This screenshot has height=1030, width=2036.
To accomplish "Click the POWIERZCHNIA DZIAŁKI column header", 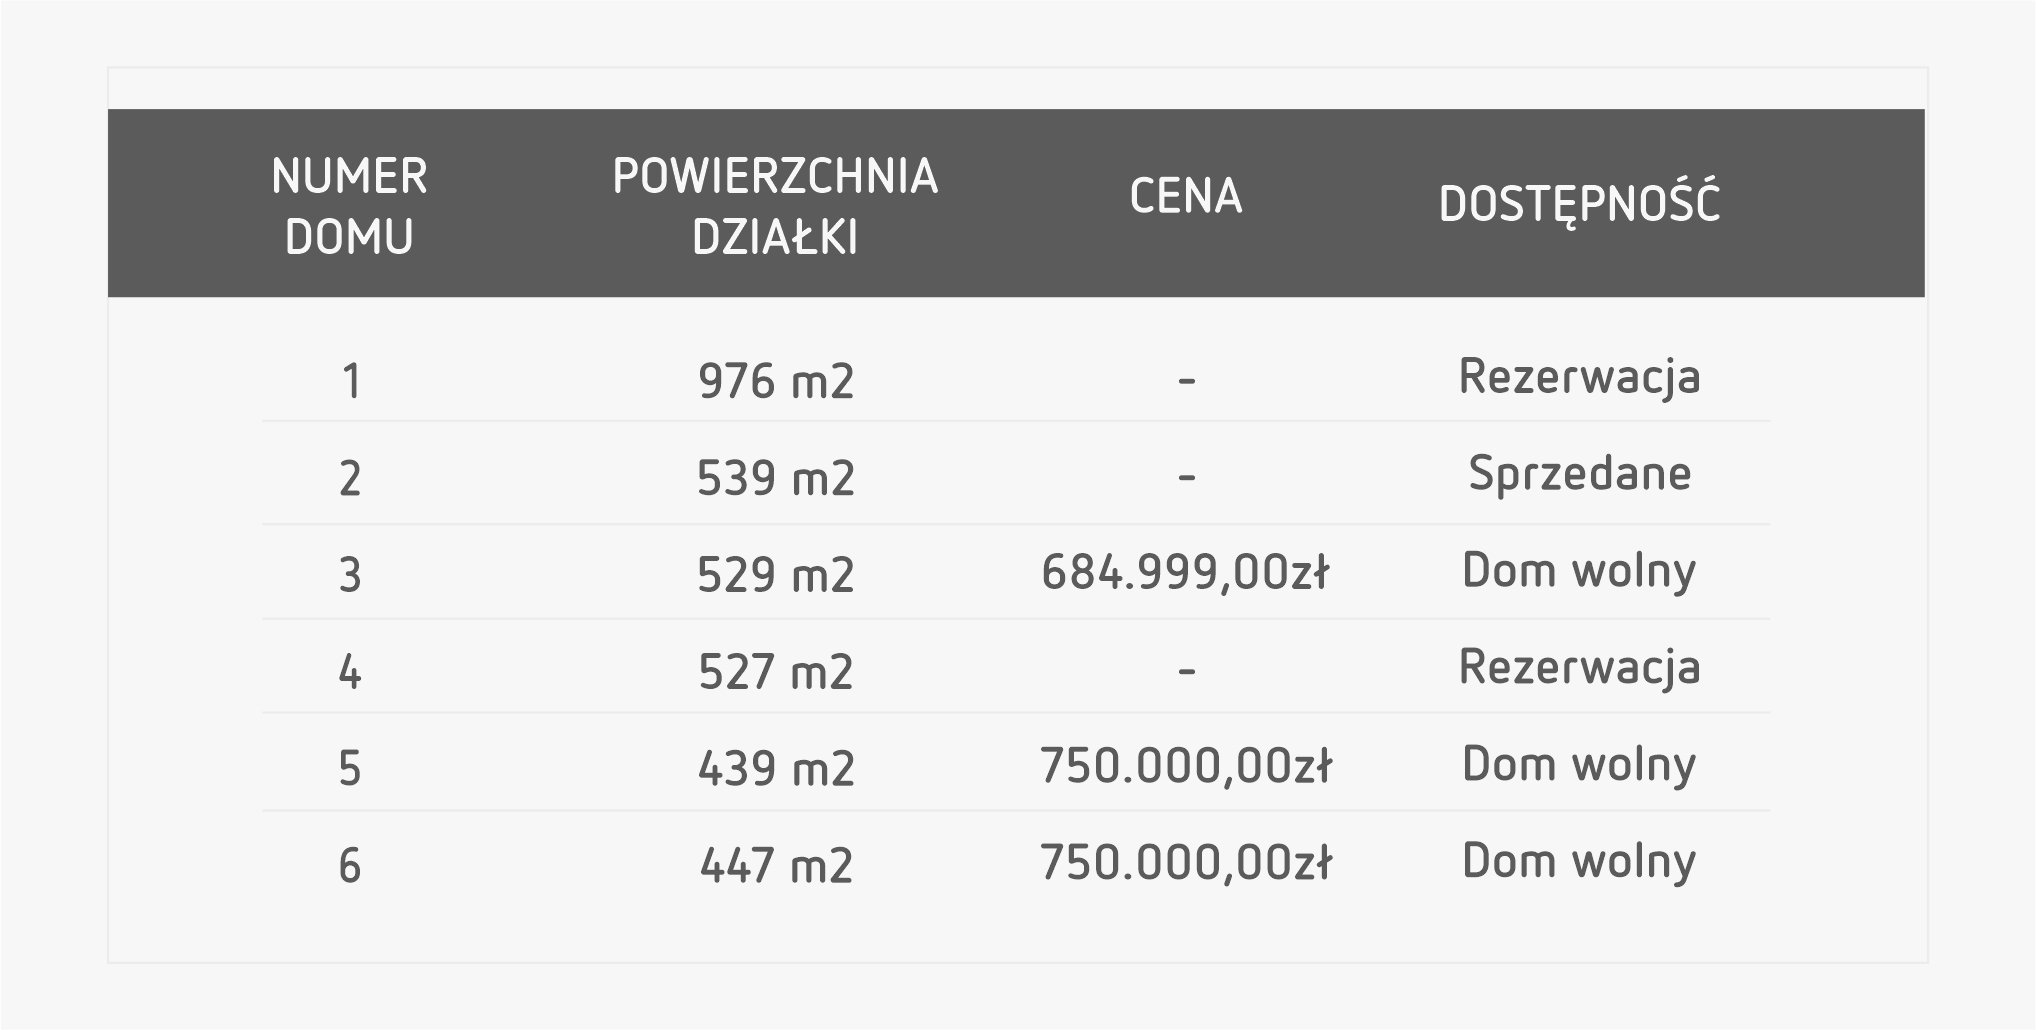I will point(775,206).
